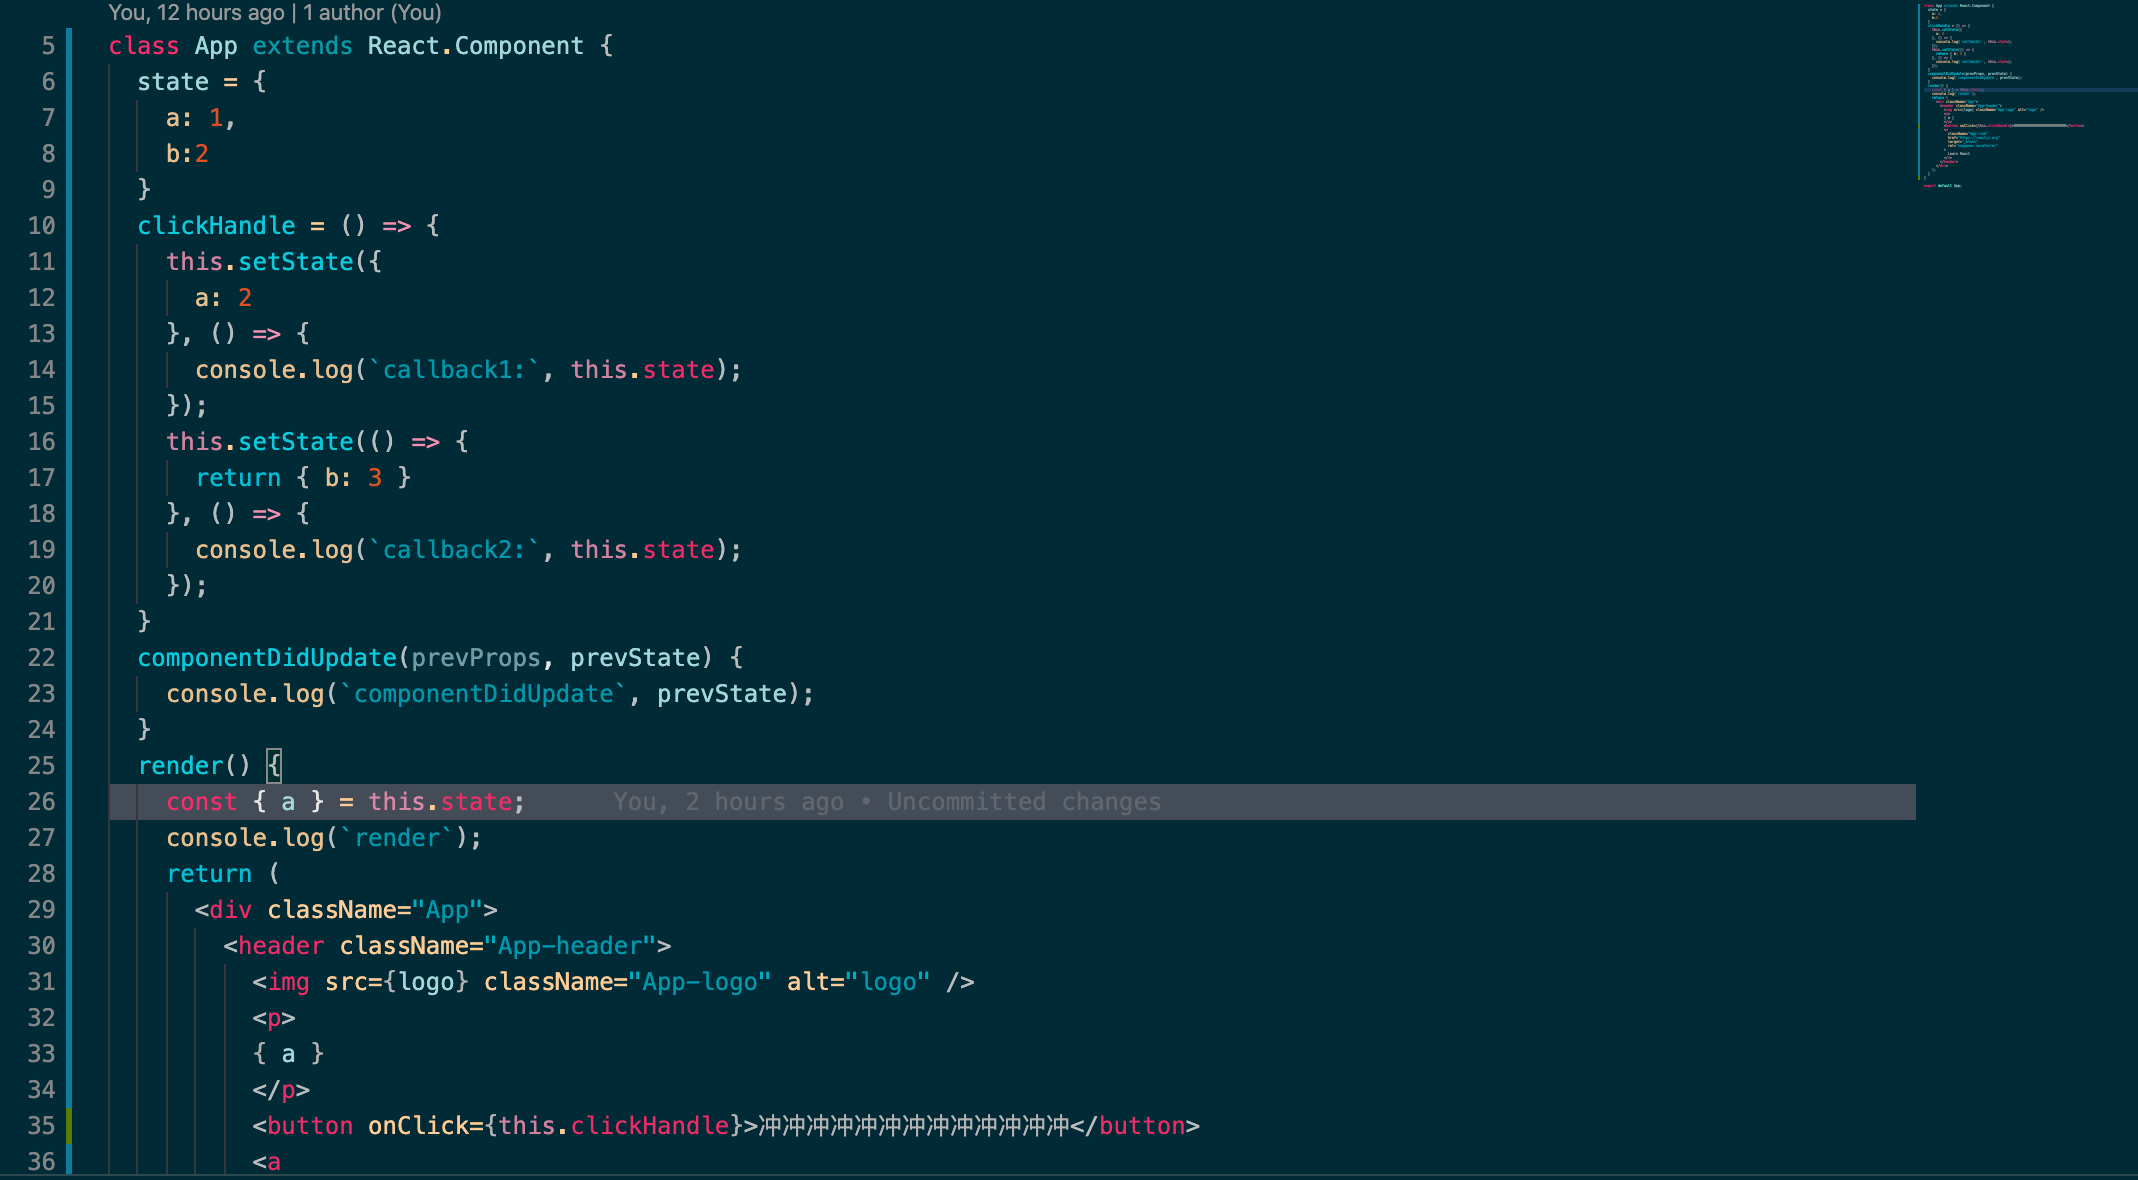
Task: Click "clickHandle = () => {" declaration
Action: (289, 226)
